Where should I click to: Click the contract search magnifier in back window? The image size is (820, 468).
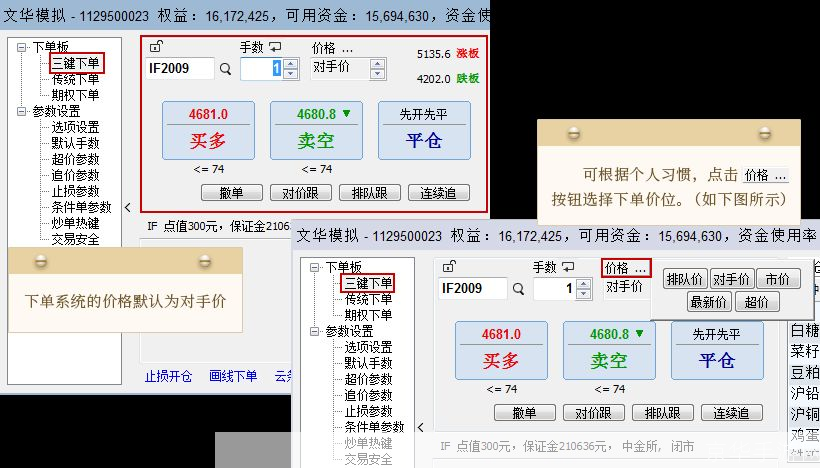tap(225, 69)
